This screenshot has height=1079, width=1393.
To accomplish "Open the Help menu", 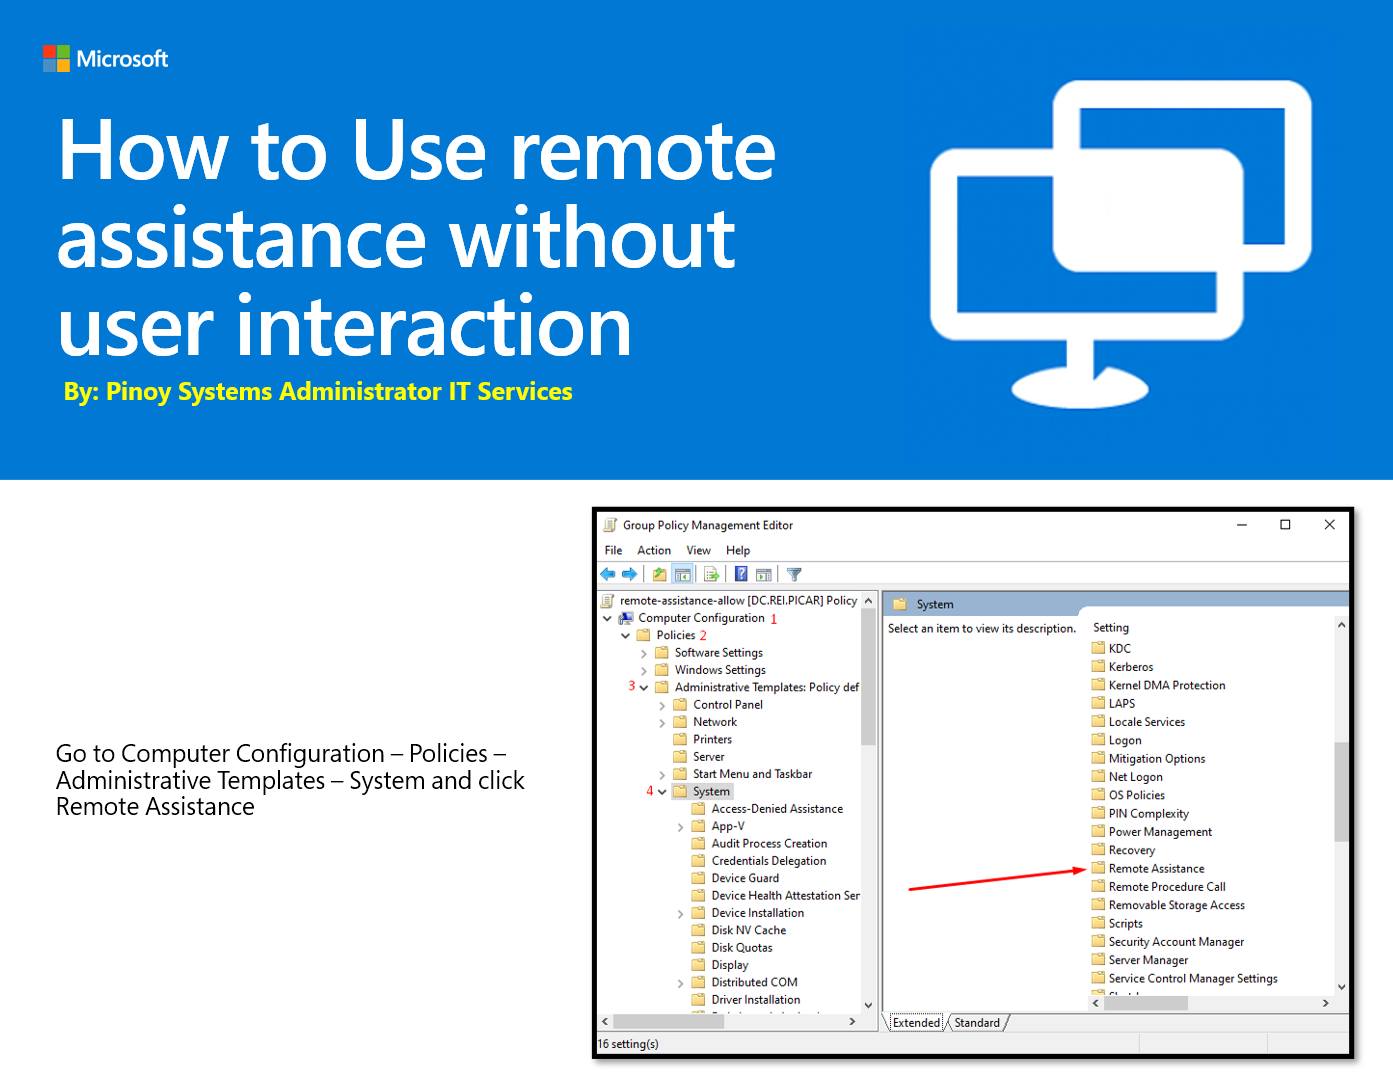I will tap(738, 550).
